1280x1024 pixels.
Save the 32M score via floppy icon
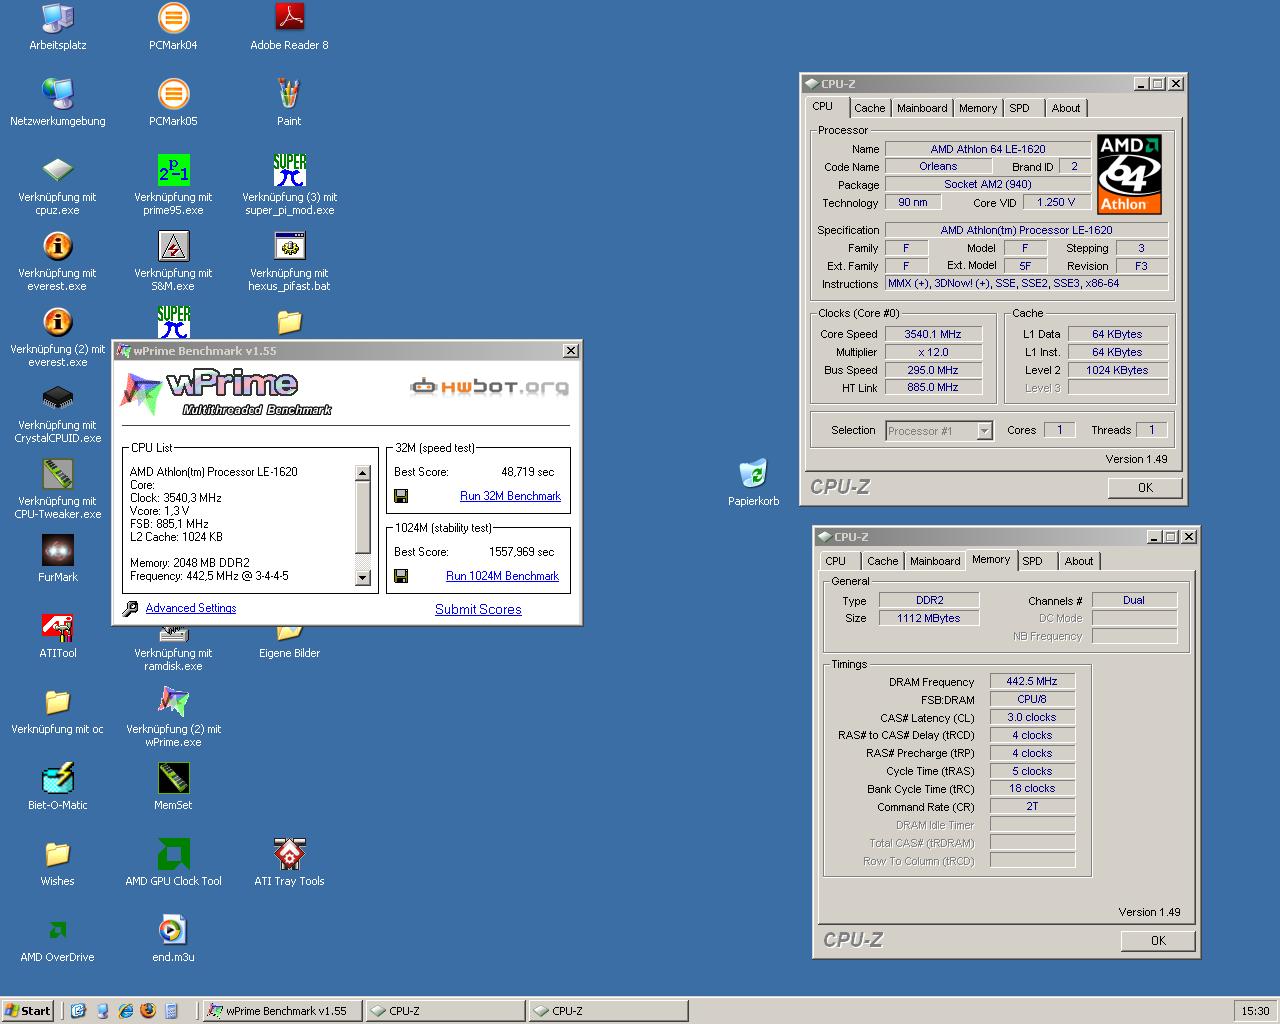pyautogui.click(x=401, y=496)
